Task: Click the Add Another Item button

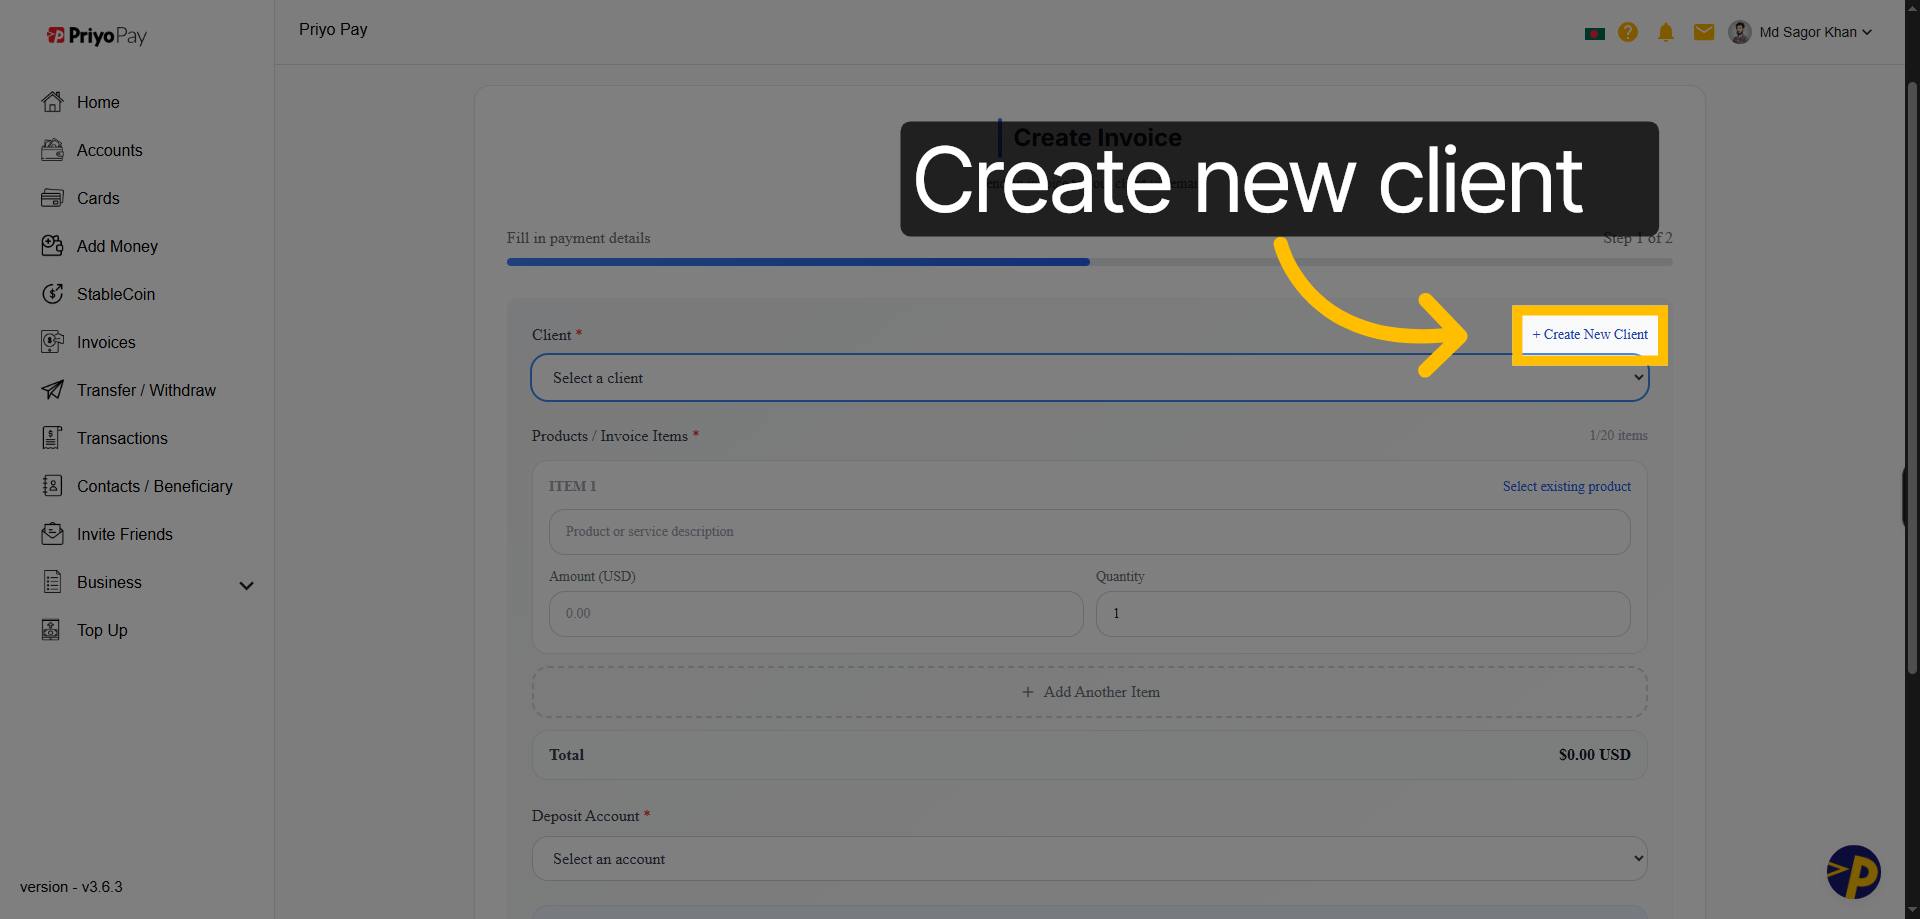Action: coord(1090,692)
